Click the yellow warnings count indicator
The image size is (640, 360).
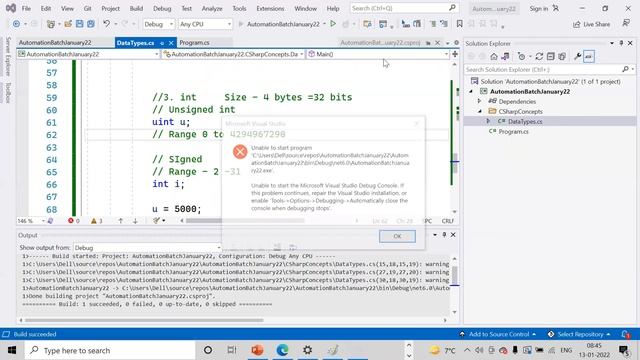[97, 221]
